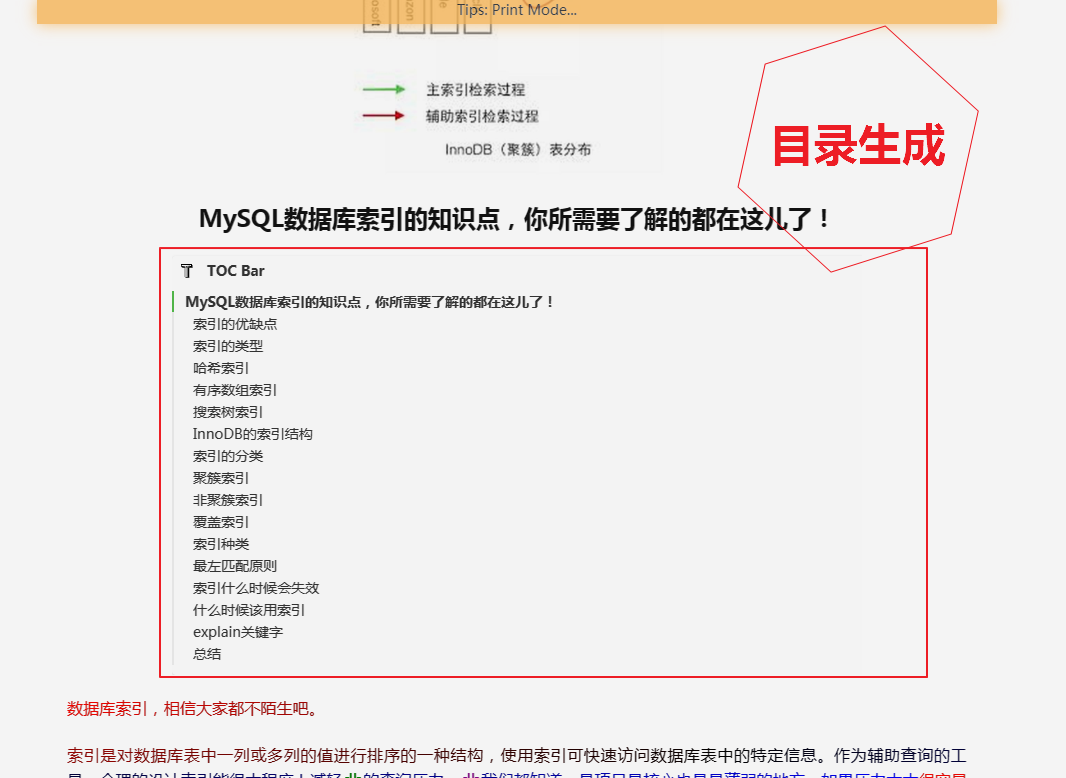Jump to the 总结 section
This screenshot has width=1066, height=778.
(207, 654)
